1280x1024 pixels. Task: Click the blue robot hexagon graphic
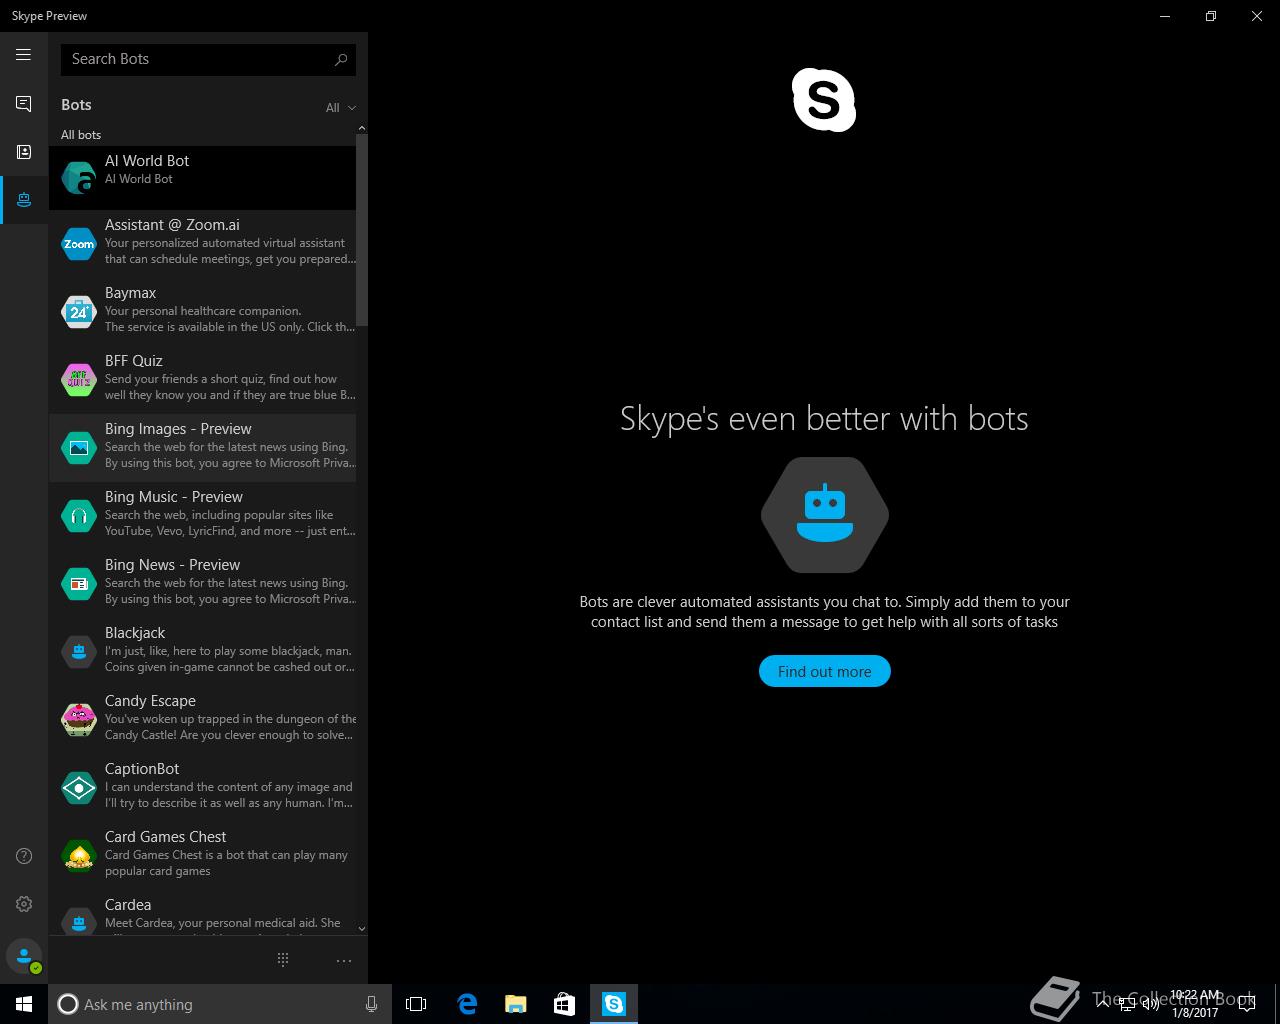pos(824,515)
